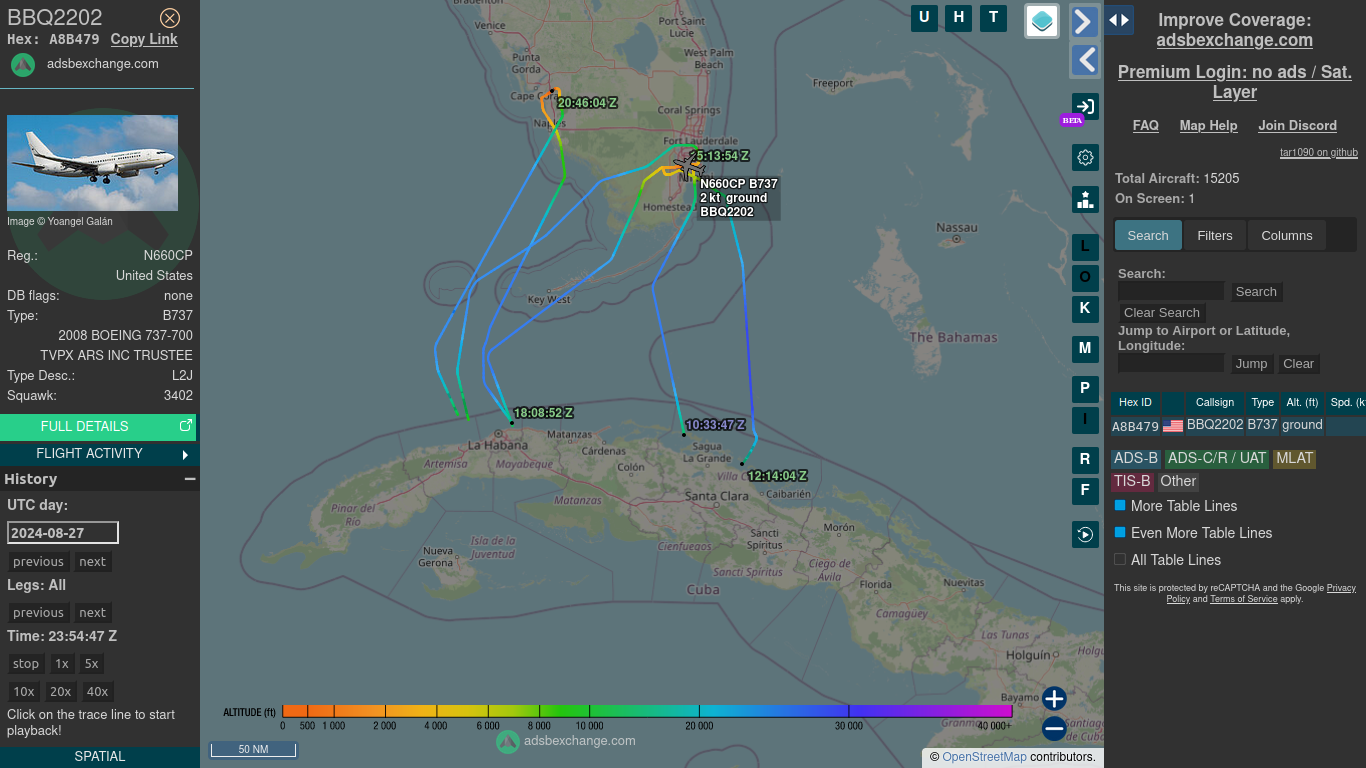Click the adsbexchange.com logo icon in sidebar
The height and width of the screenshot is (768, 1366).
(x=23, y=64)
